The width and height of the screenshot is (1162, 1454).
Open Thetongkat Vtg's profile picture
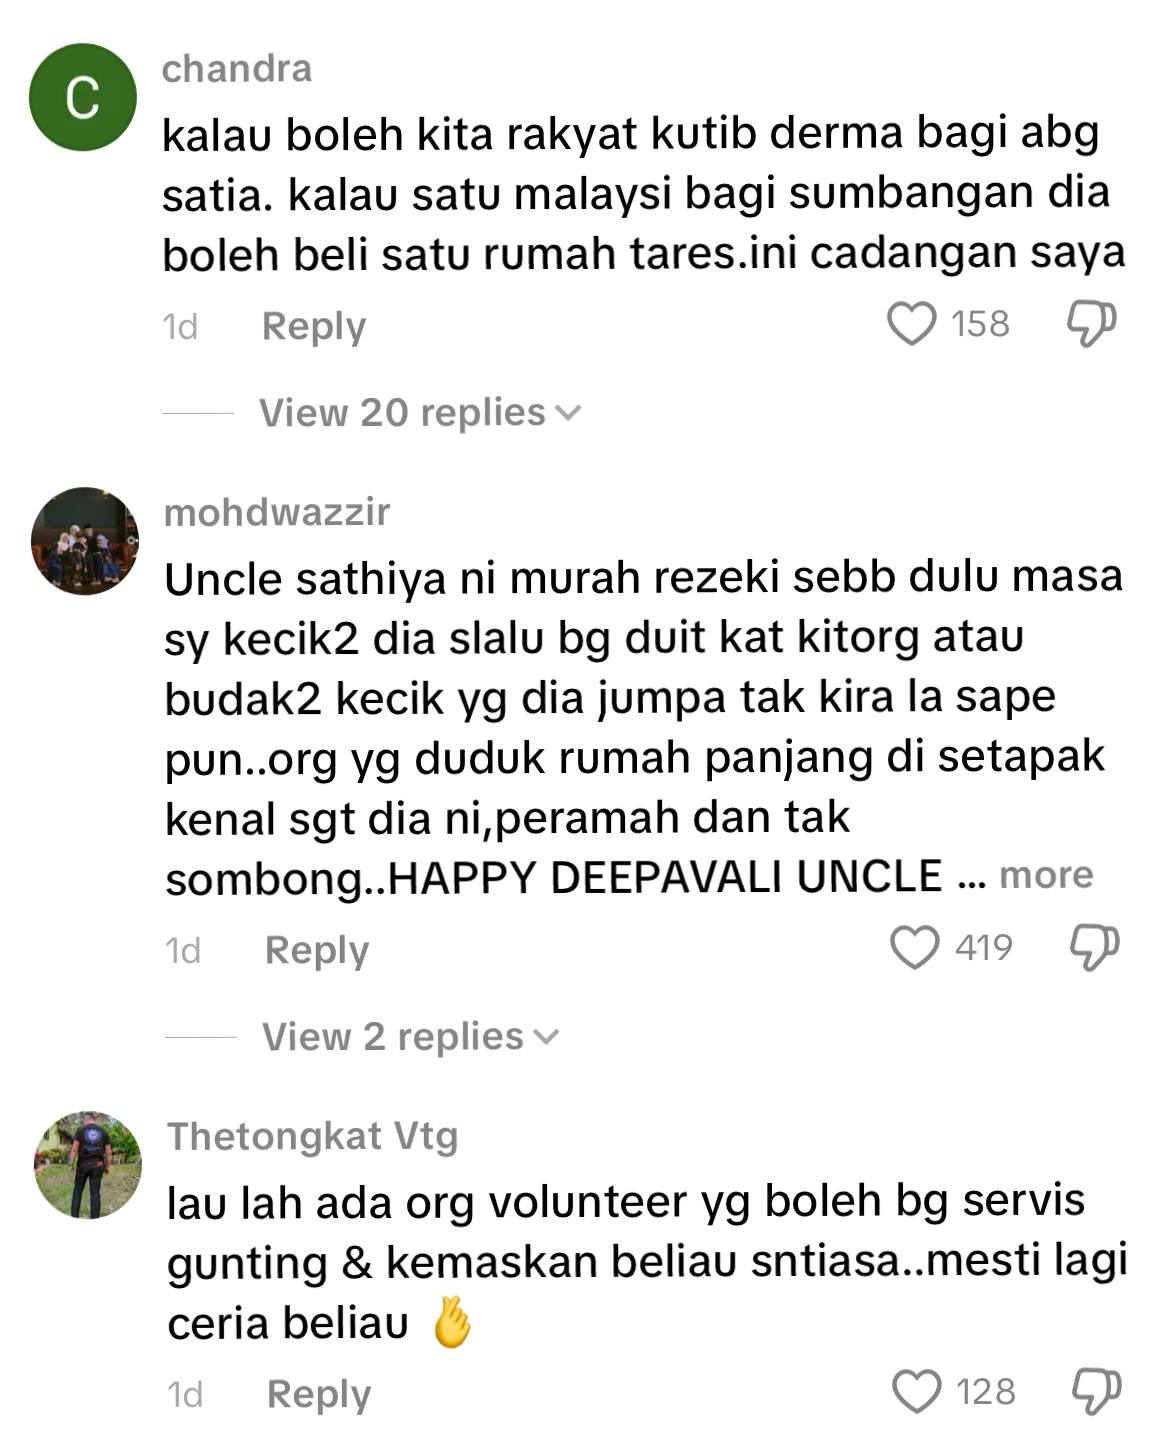pyautogui.click(x=88, y=1165)
